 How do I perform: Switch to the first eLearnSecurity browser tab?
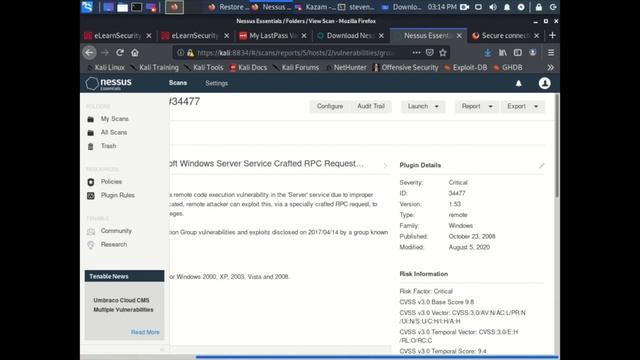[x=117, y=36]
